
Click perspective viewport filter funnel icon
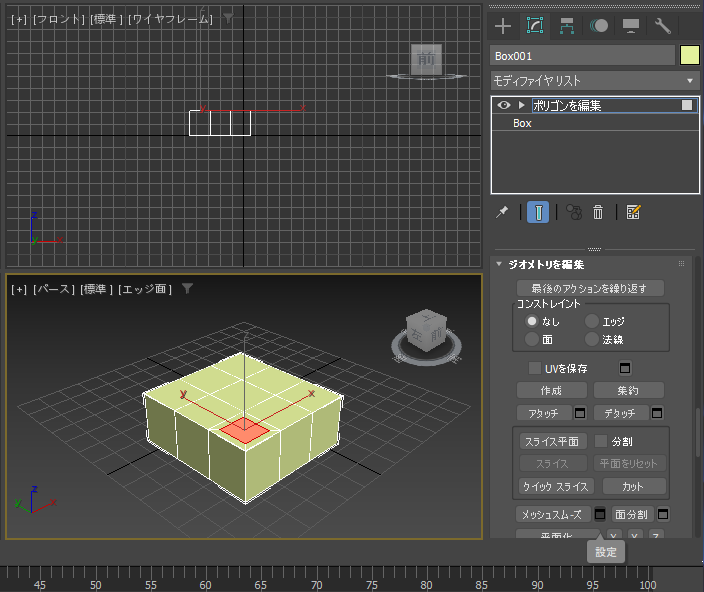pyautogui.click(x=188, y=289)
